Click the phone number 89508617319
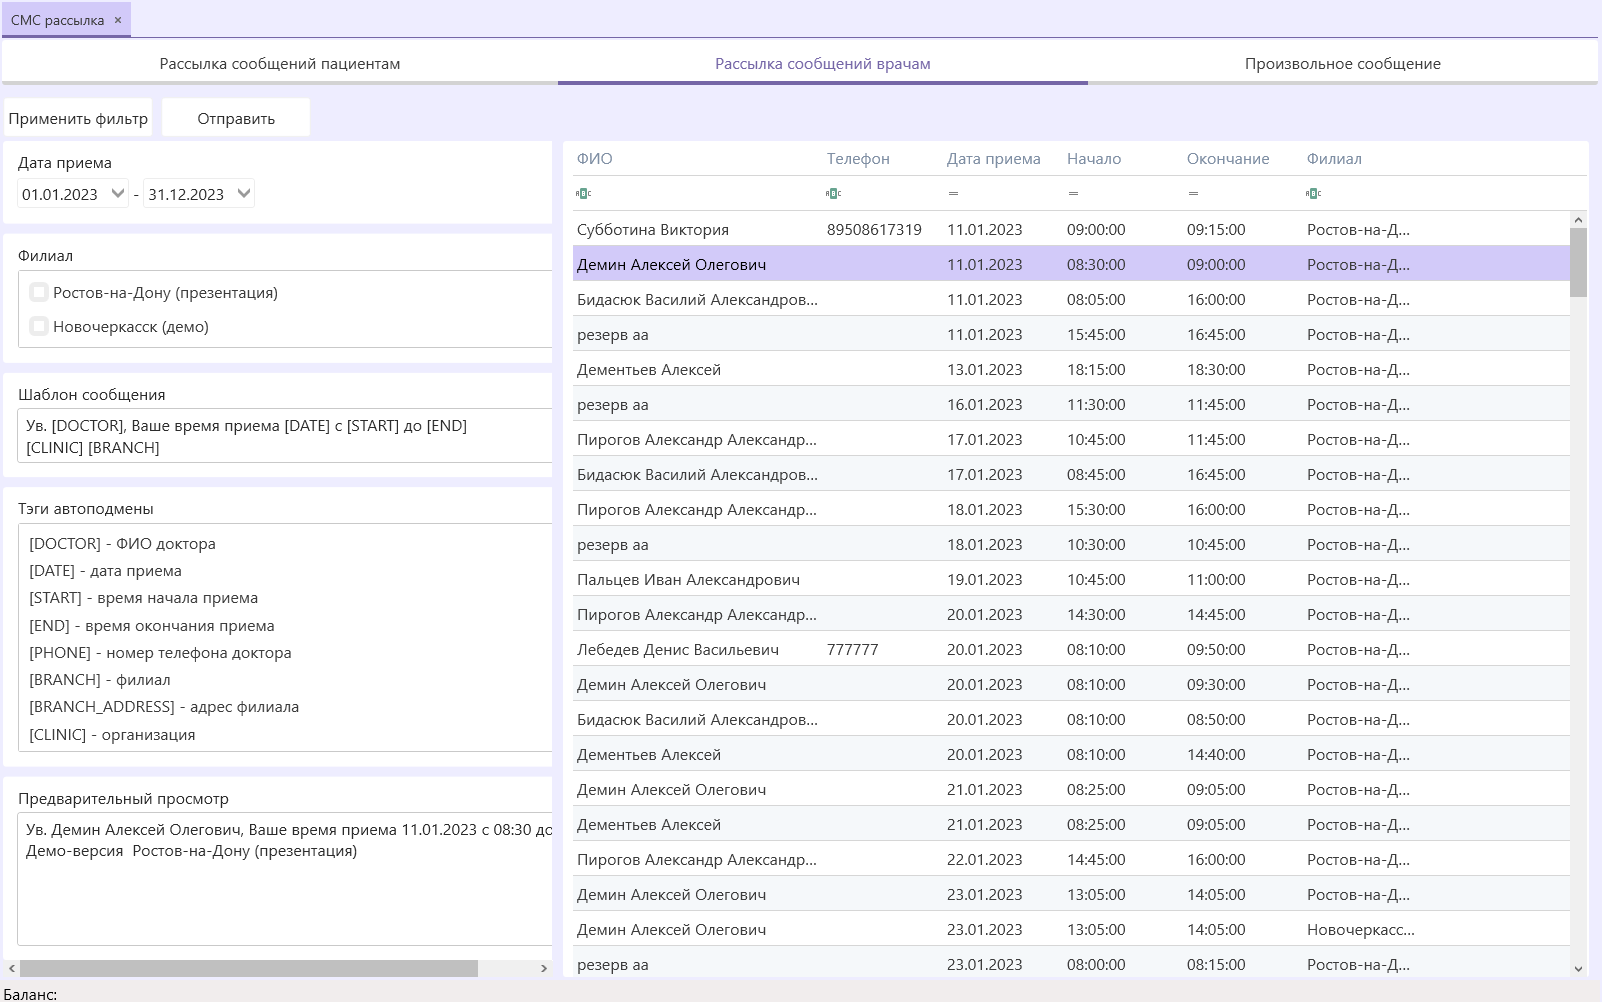The height and width of the screenshot is (1002, 1602). point(874,229)
